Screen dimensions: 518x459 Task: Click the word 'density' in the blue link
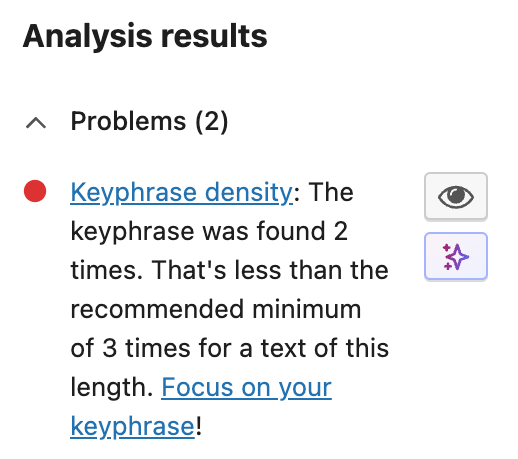pos(249,192)
